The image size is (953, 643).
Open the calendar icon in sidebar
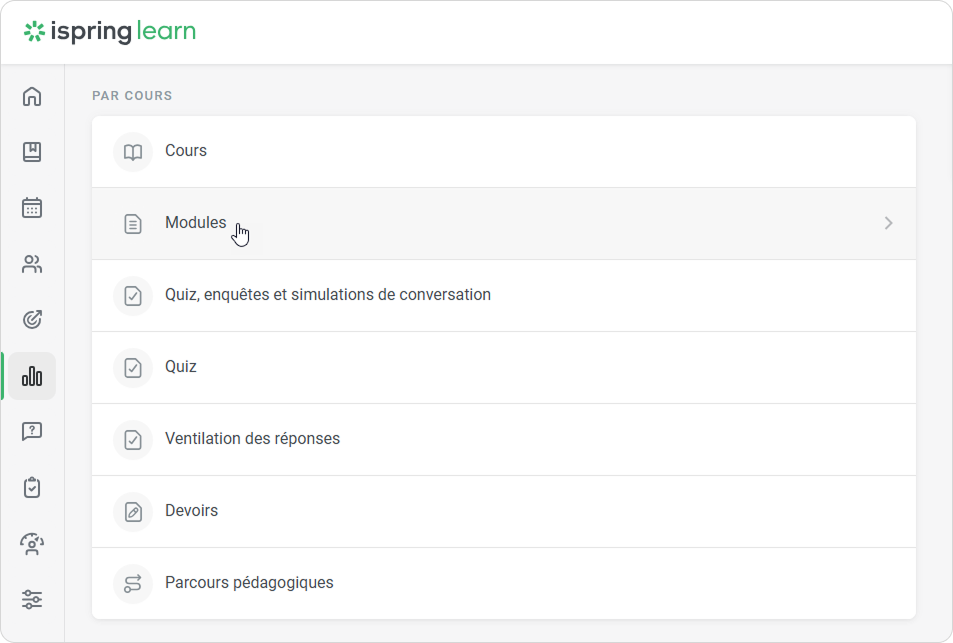(x=32, y=208)
